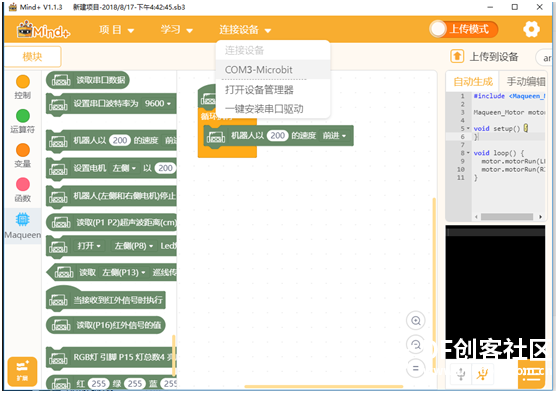This screenshot has width=558, height=393.
Task: Select the orange 控制 category circle
Action: click(x=23, y=82)
